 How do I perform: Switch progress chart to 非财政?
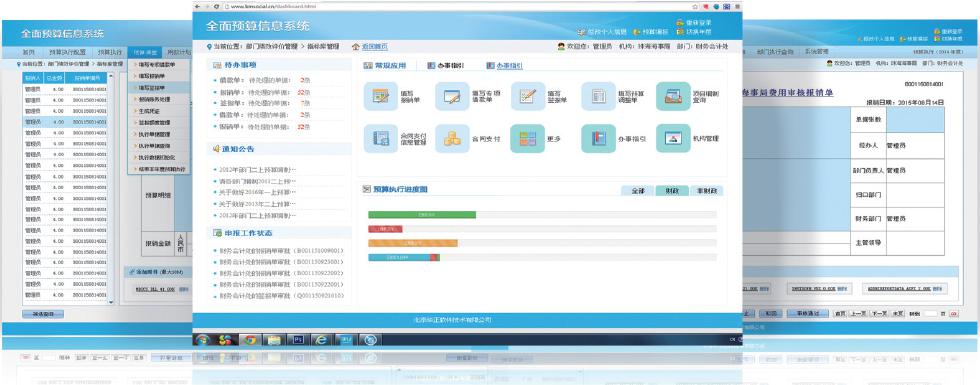point(707,191)
